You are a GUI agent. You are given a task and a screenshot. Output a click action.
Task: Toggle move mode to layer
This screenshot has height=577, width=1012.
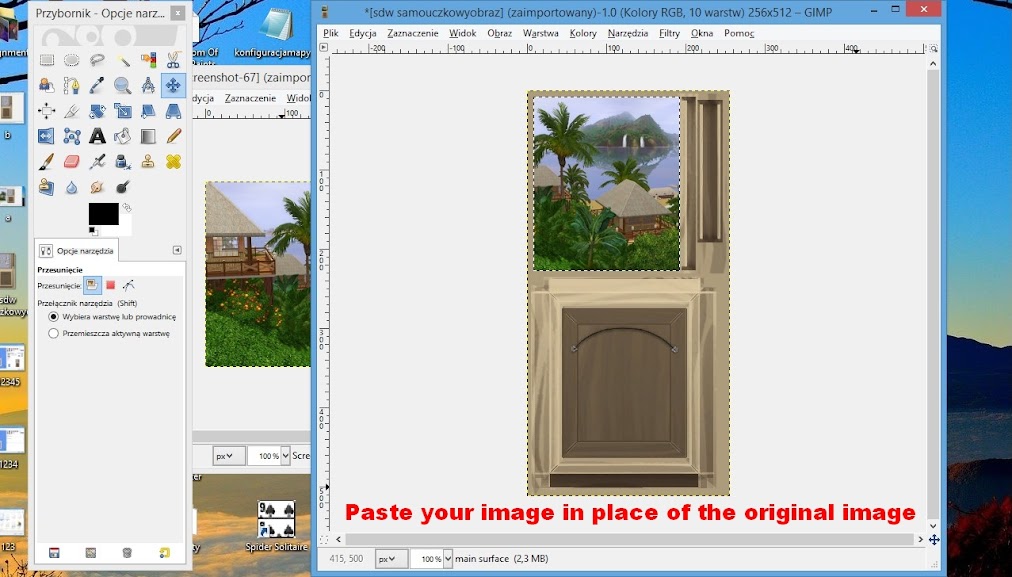92,285
